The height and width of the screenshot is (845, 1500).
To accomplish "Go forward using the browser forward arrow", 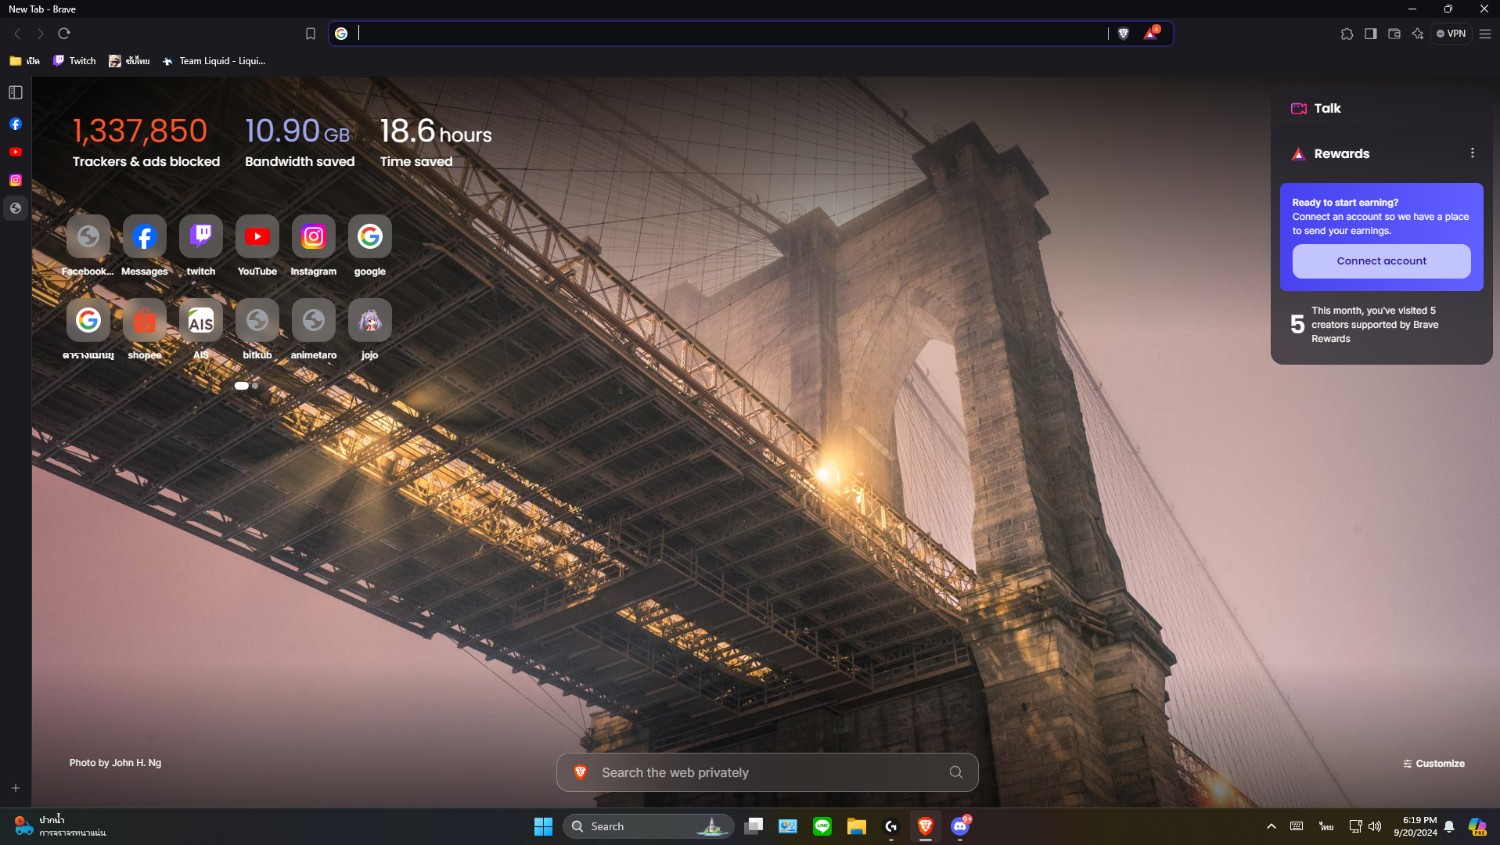I will click(x=40, y=33).
